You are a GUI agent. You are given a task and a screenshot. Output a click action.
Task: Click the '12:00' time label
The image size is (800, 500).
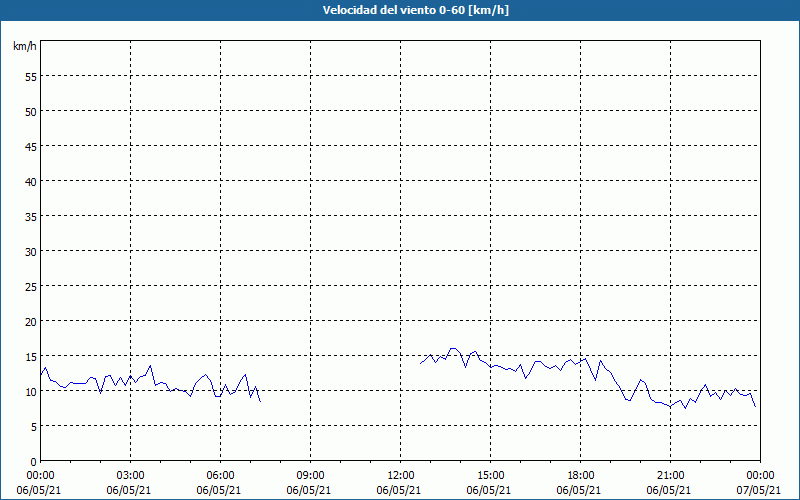401,476
